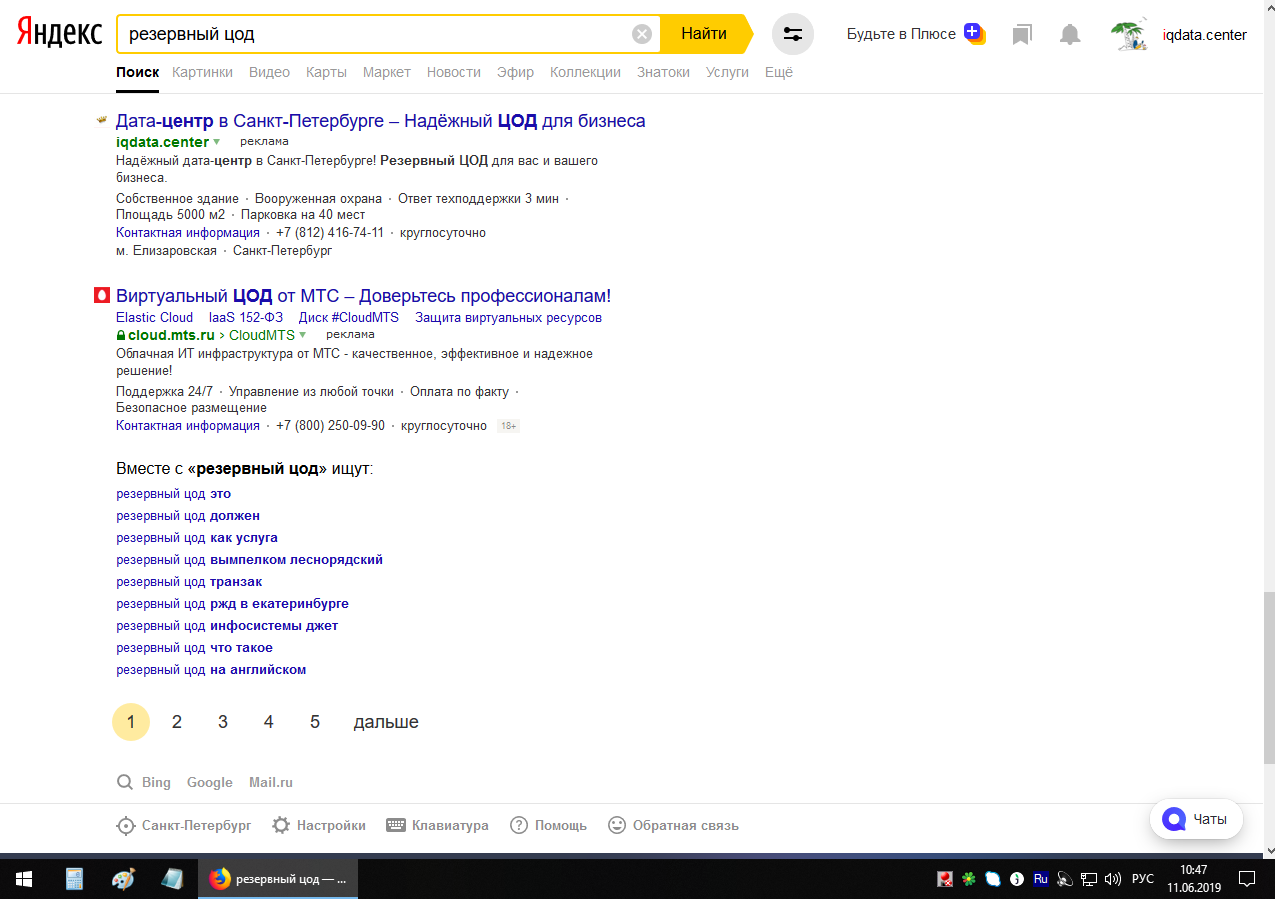Expand dropdown arrow next to iqdata.center ad URL

click(216, 142)
